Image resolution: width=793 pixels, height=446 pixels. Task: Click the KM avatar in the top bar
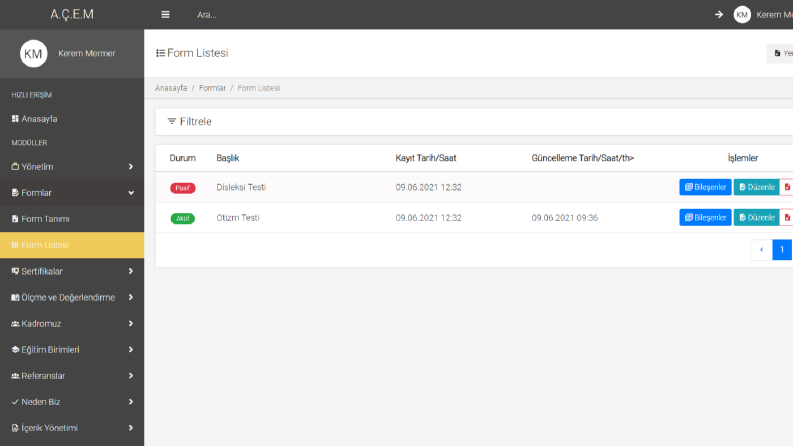click(742, 15)
